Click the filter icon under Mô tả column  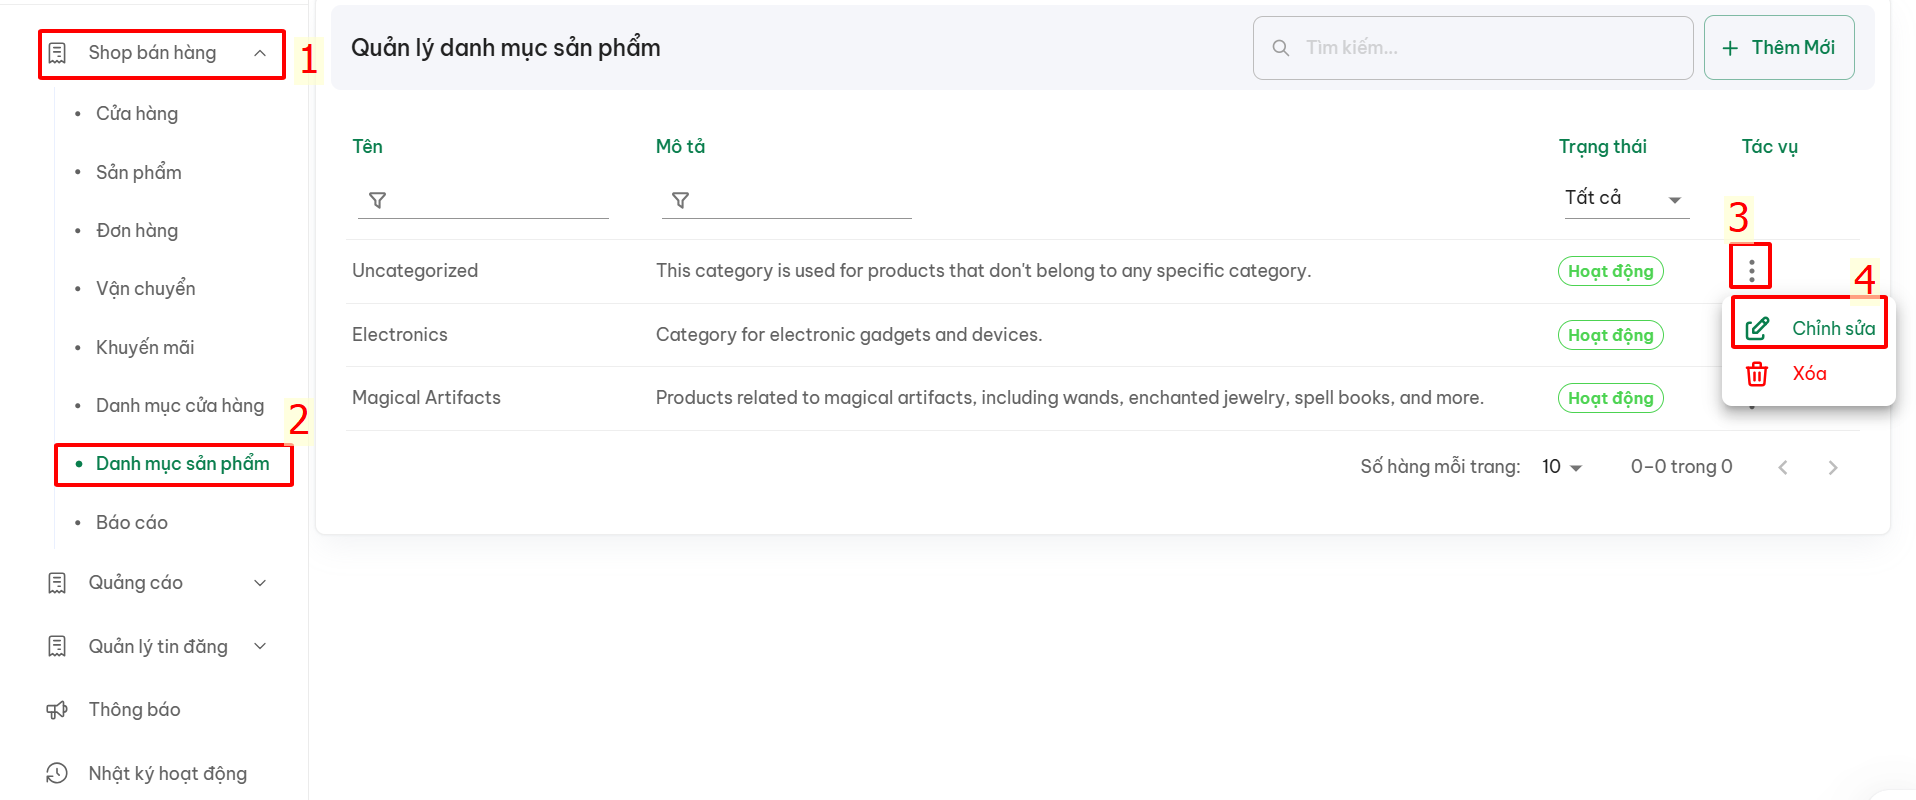680,200
